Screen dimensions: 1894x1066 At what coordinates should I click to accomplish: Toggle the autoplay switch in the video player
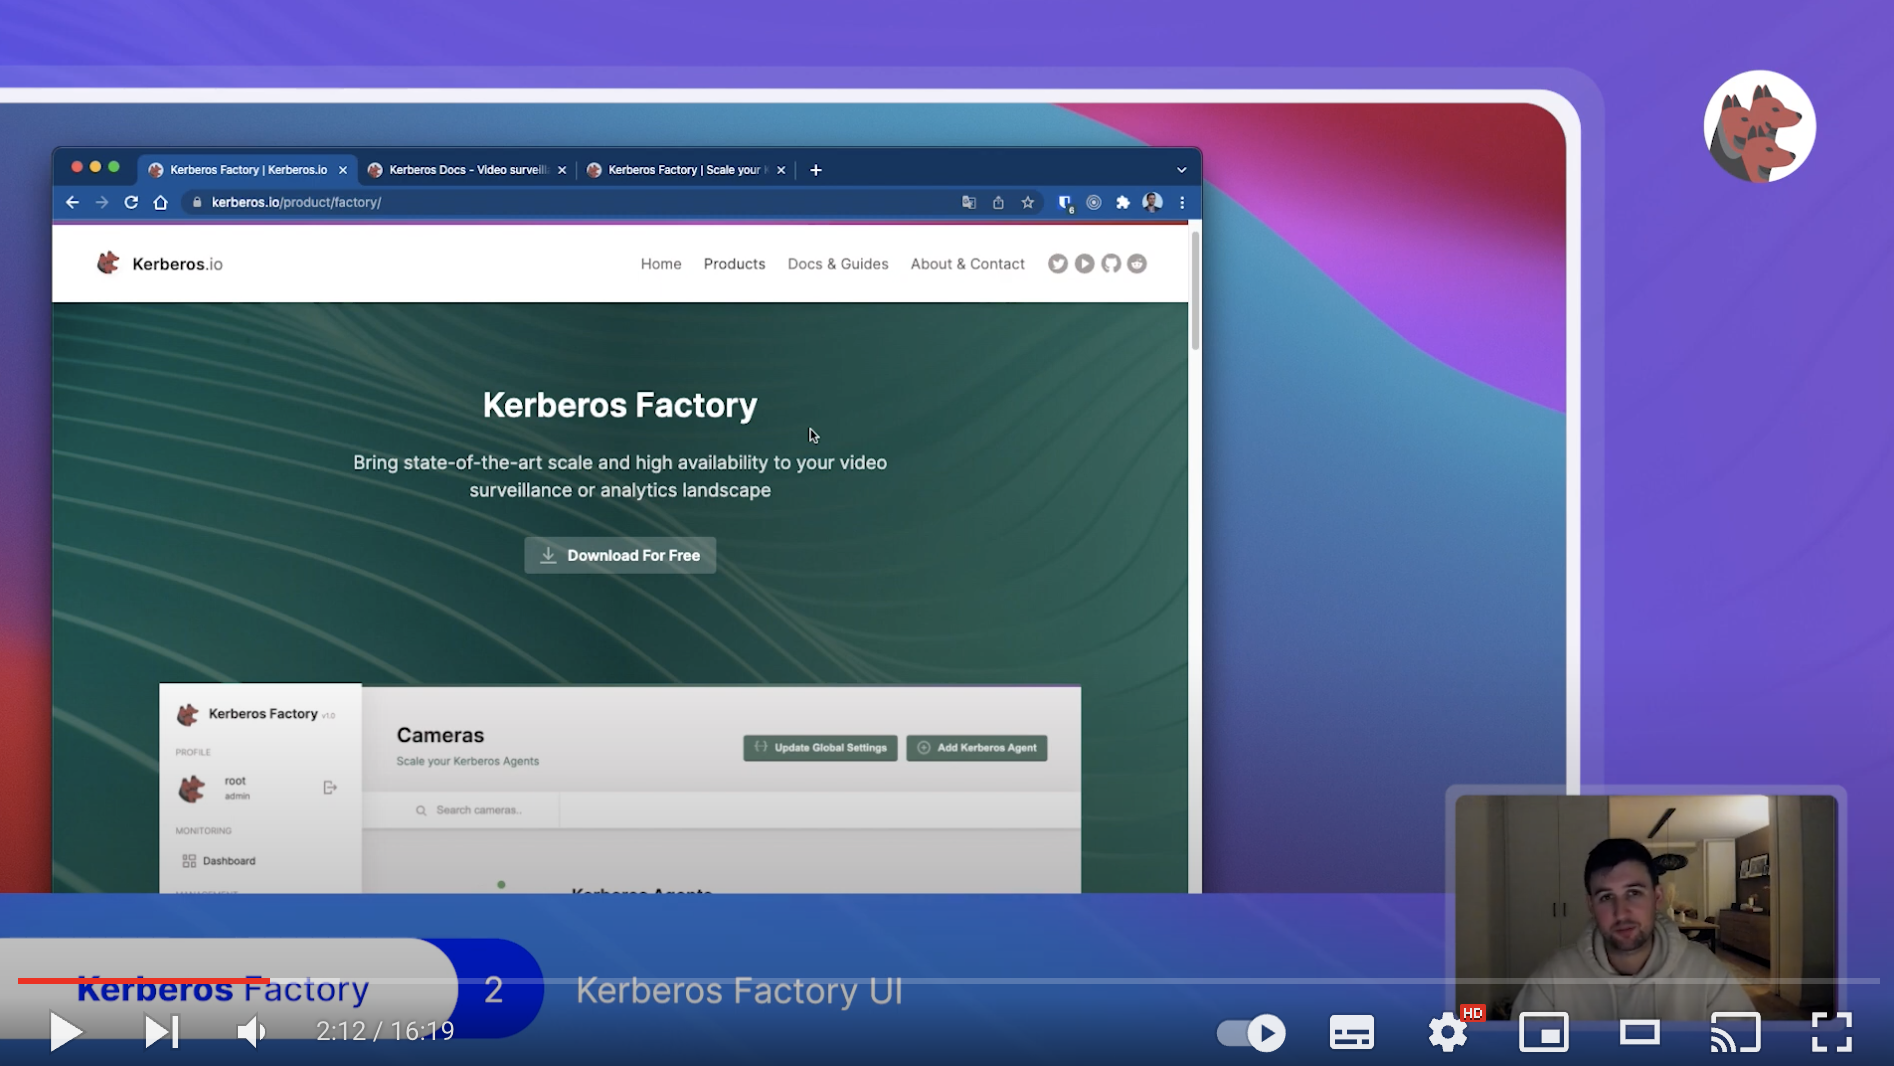tap(1249, 1033)
